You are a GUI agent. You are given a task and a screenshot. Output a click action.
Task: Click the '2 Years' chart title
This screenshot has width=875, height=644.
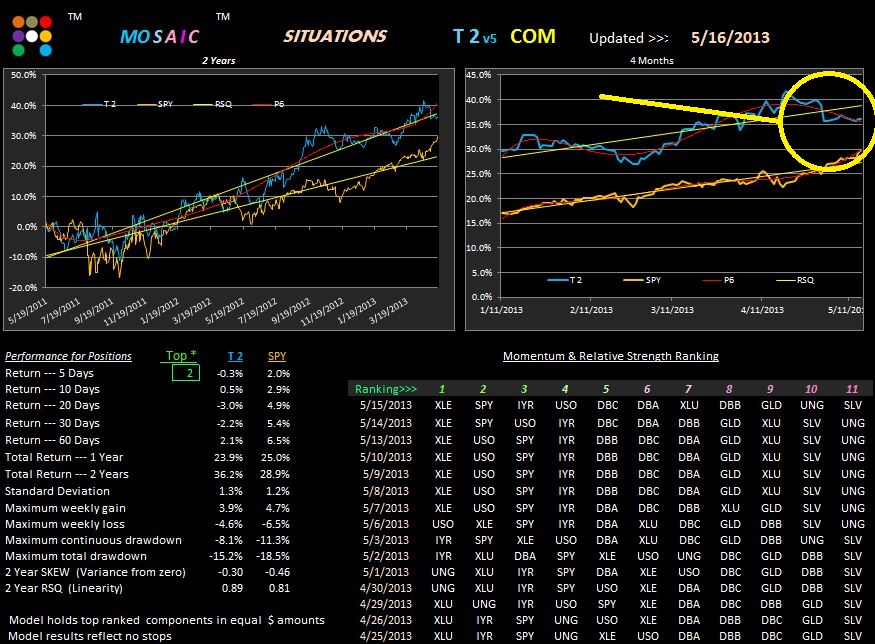[218, 60]
